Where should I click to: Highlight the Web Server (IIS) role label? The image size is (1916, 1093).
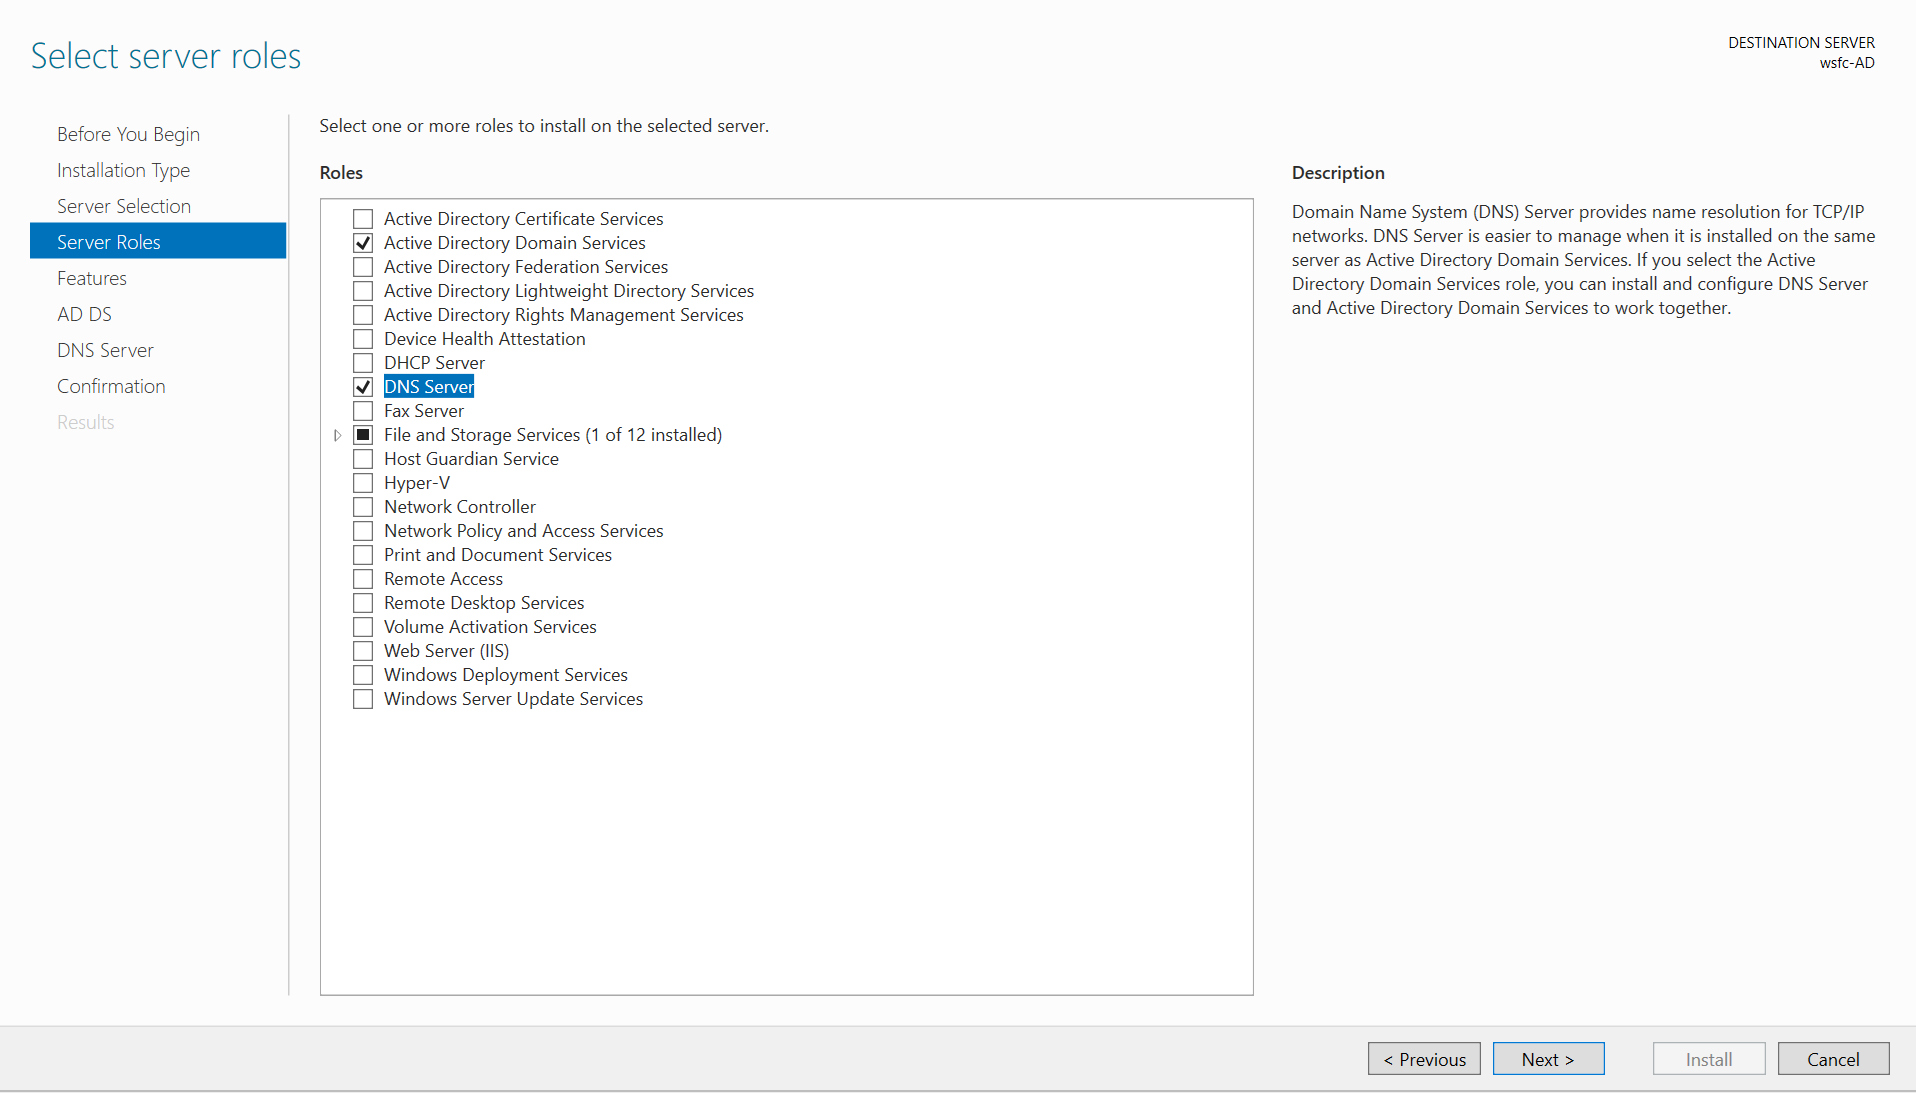[x=446, y=651]
